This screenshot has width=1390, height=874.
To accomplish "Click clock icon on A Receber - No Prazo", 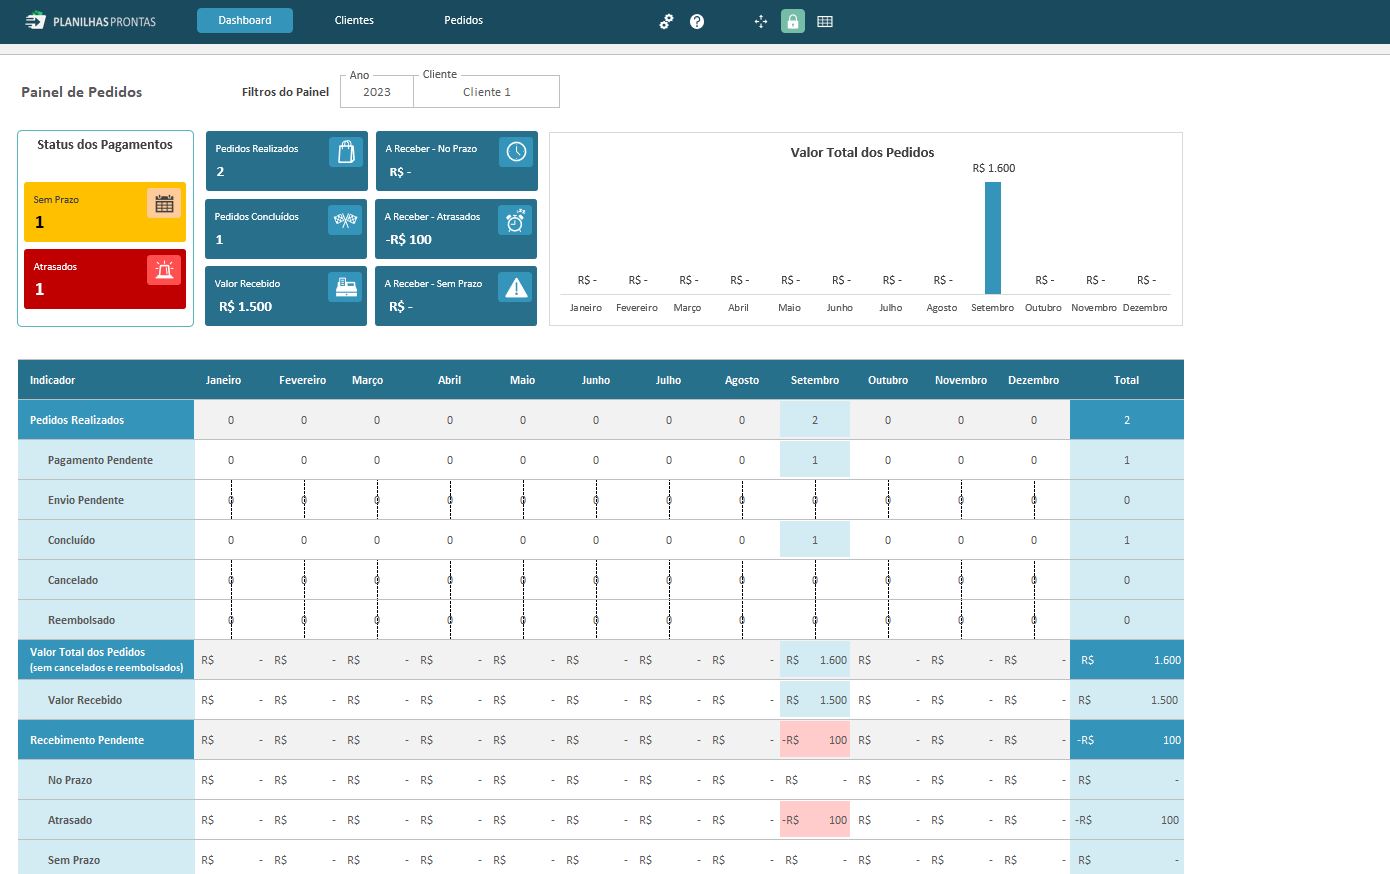I will (x=516, y=152).
